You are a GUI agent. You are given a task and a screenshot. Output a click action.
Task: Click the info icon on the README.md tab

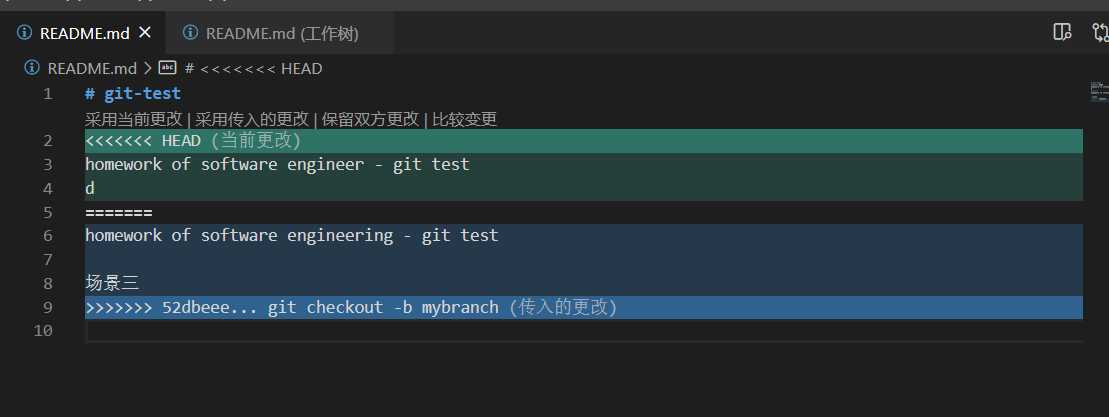(25, 33)
